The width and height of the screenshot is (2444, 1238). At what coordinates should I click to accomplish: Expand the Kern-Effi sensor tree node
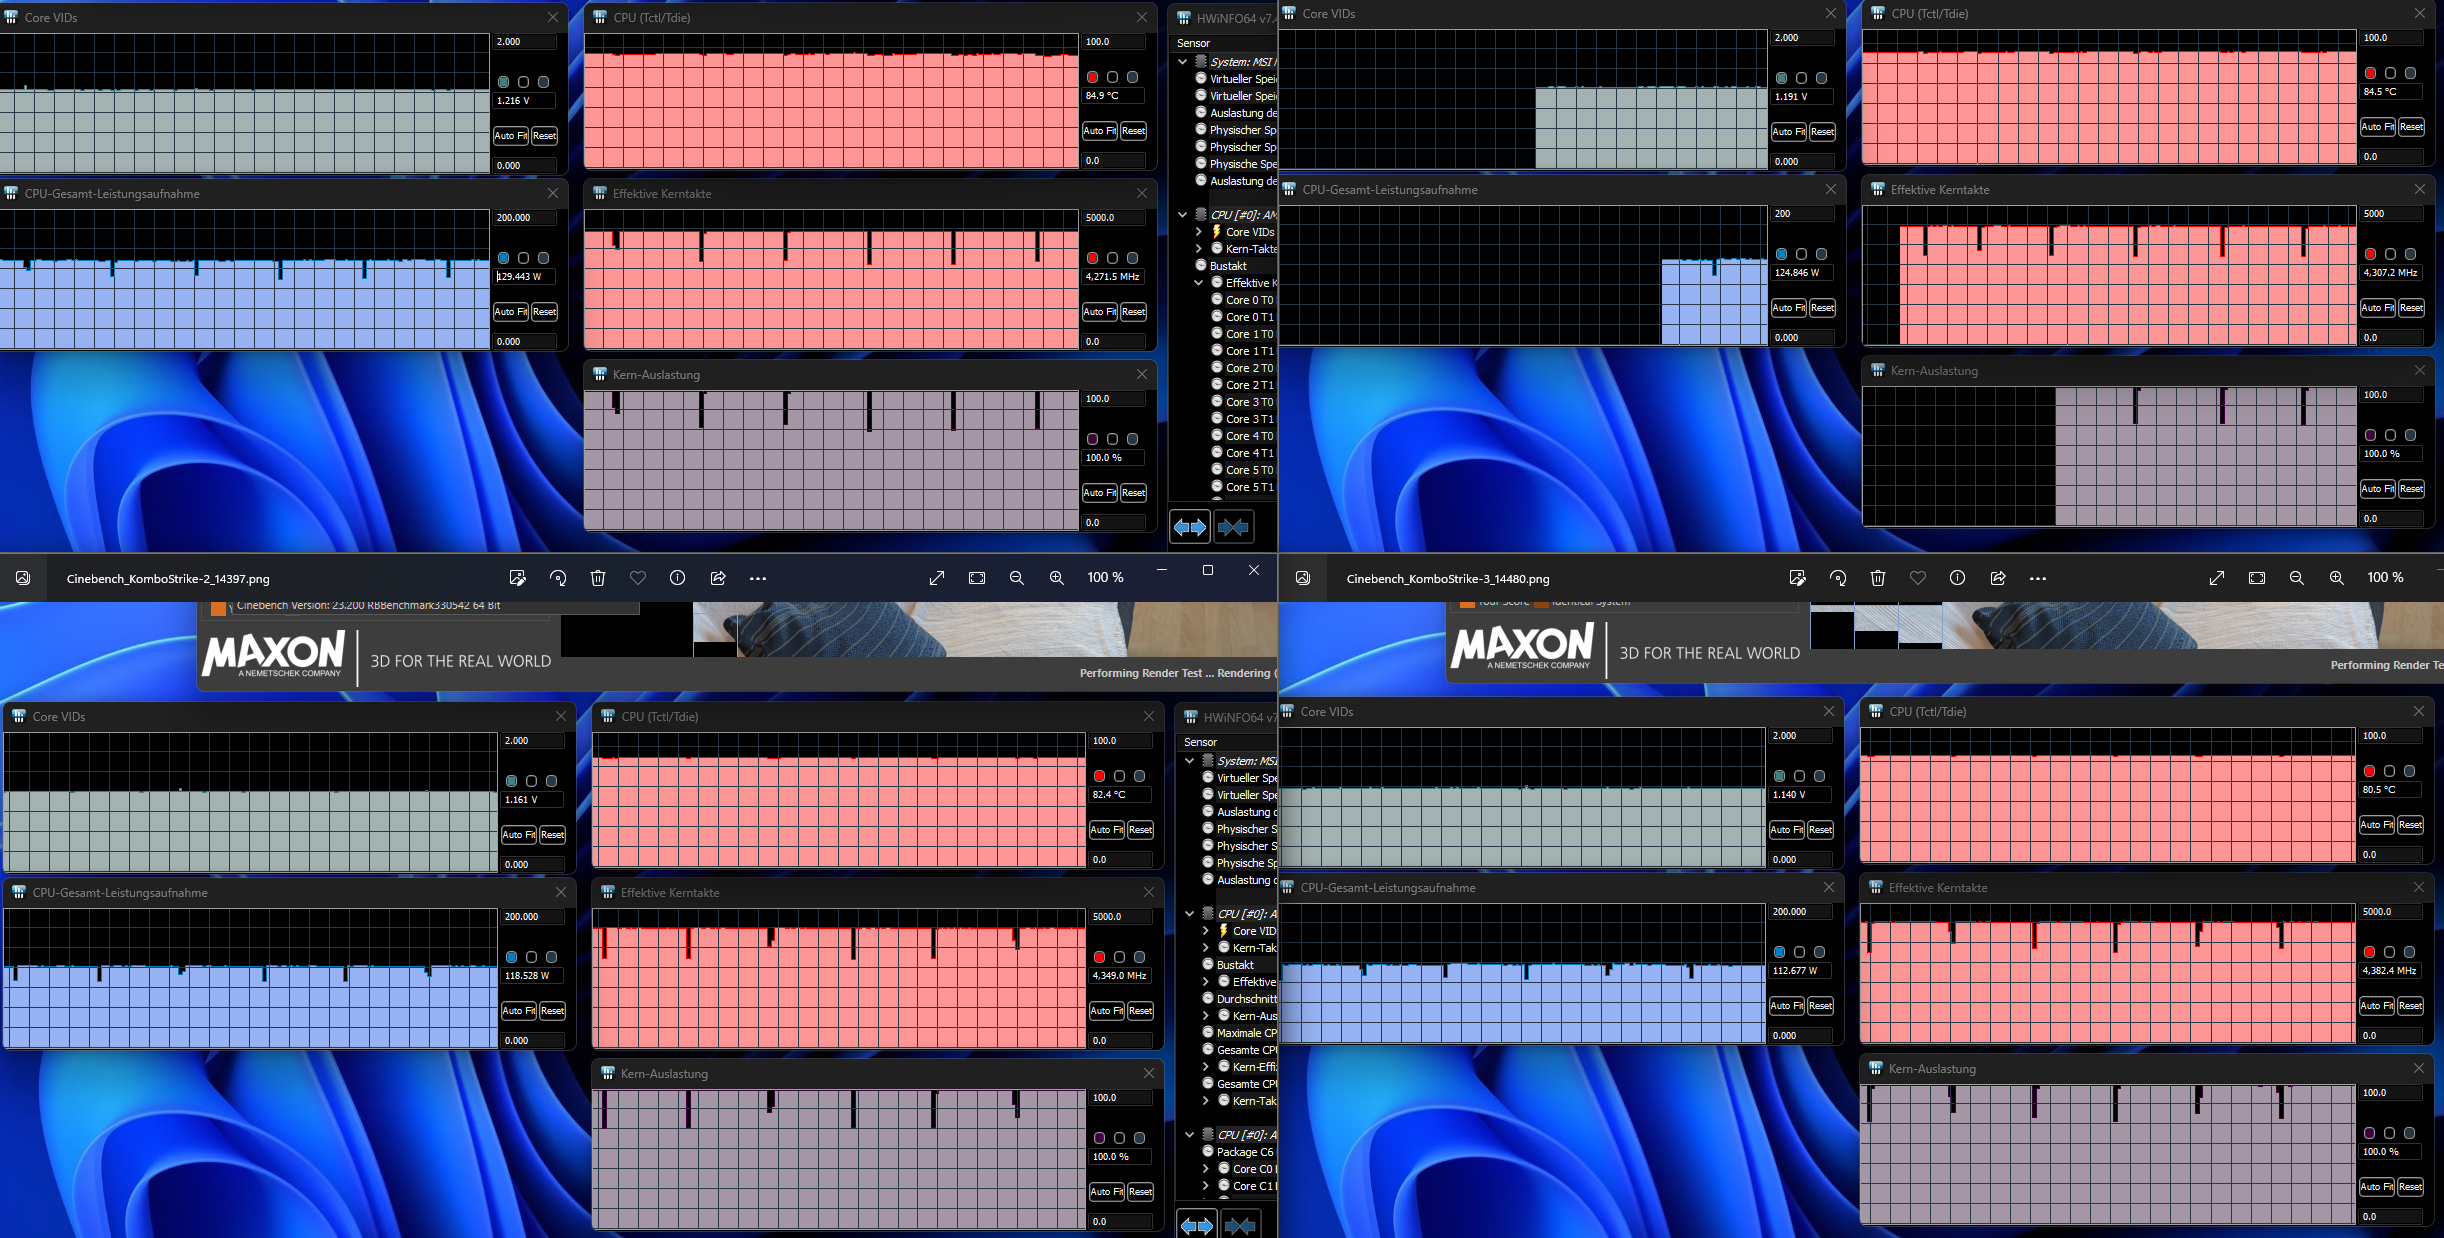1206,1067
